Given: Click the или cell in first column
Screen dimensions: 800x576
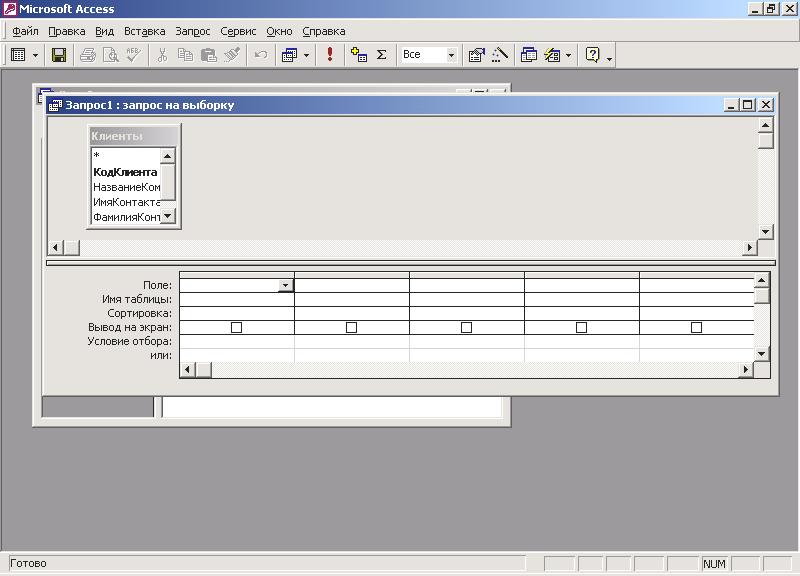Looking at the screenshot, I should [x=237, y=355].
